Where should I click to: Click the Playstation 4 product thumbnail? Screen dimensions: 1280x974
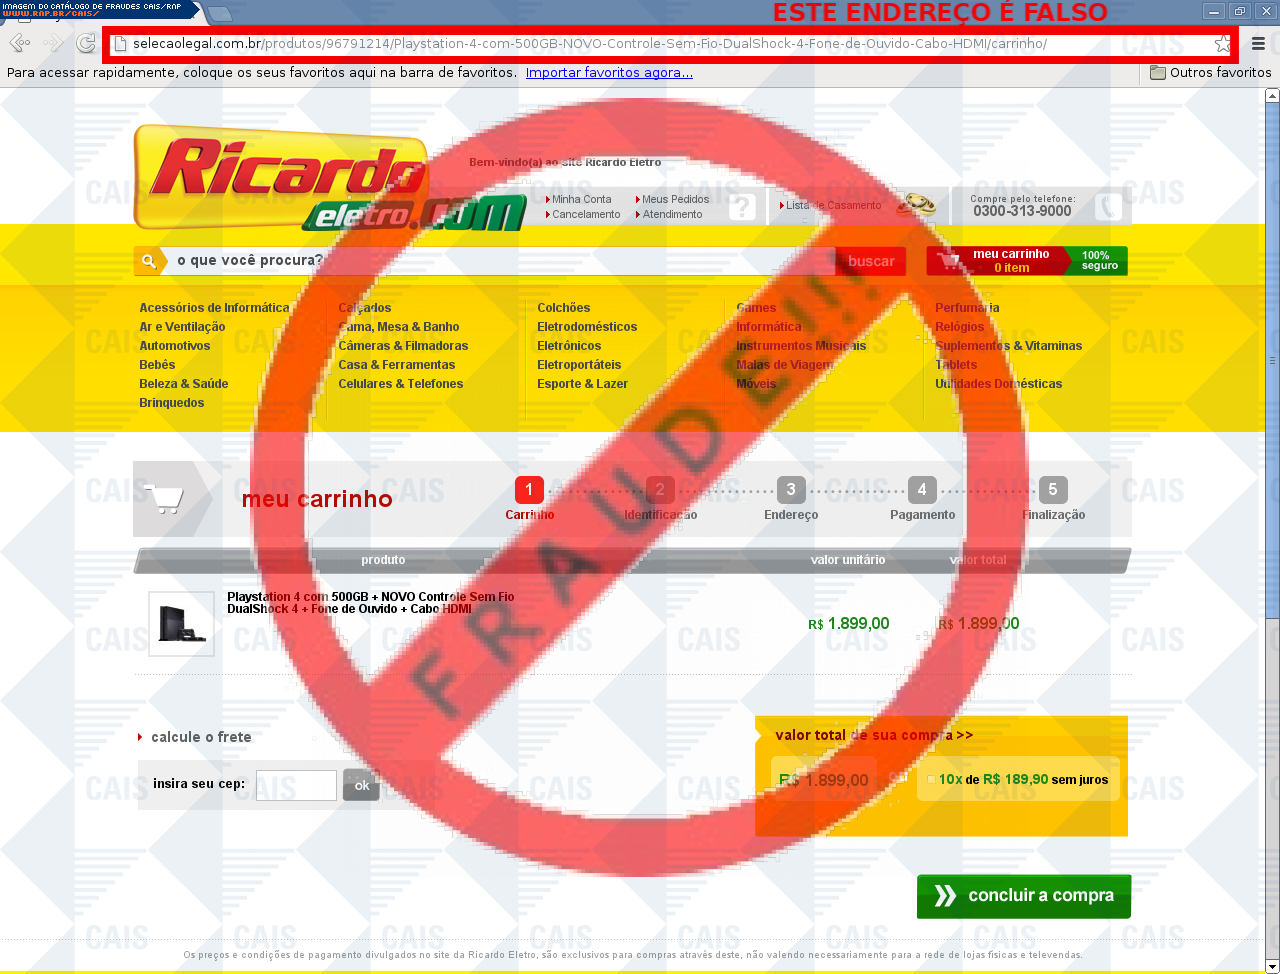[x=181, y=624]
